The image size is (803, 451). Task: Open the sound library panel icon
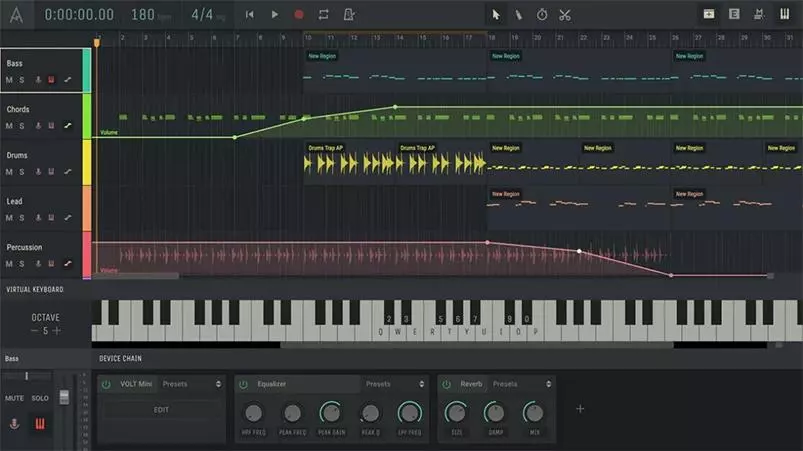tap(709, 14)
